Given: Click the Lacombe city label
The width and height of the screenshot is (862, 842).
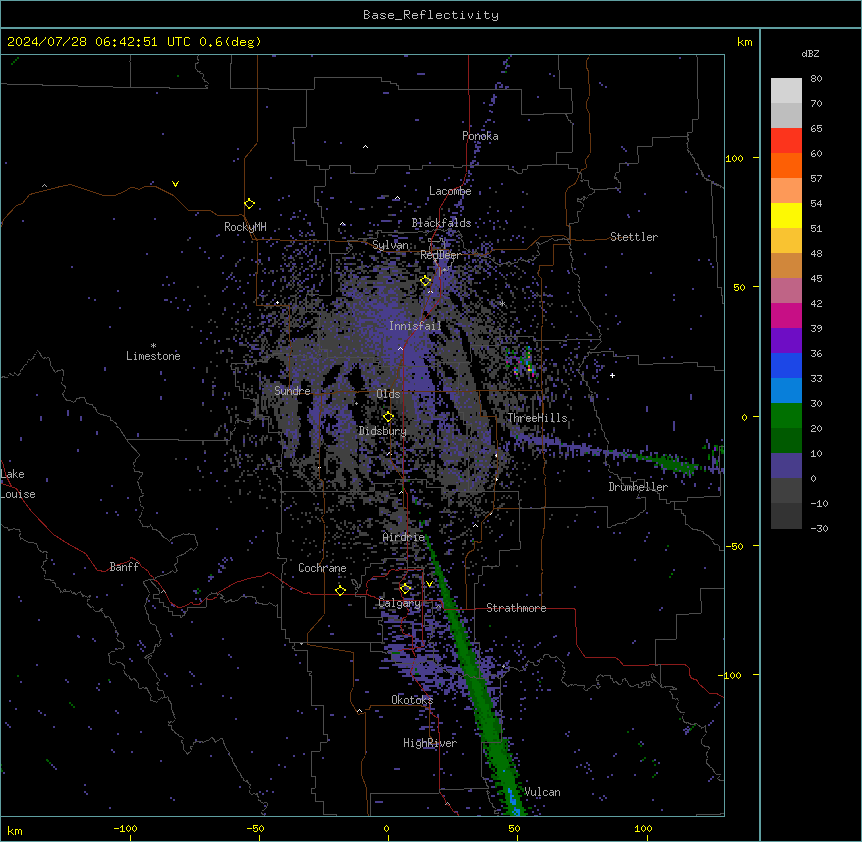Looking at the screenshot, I should (x=450, y=191).
